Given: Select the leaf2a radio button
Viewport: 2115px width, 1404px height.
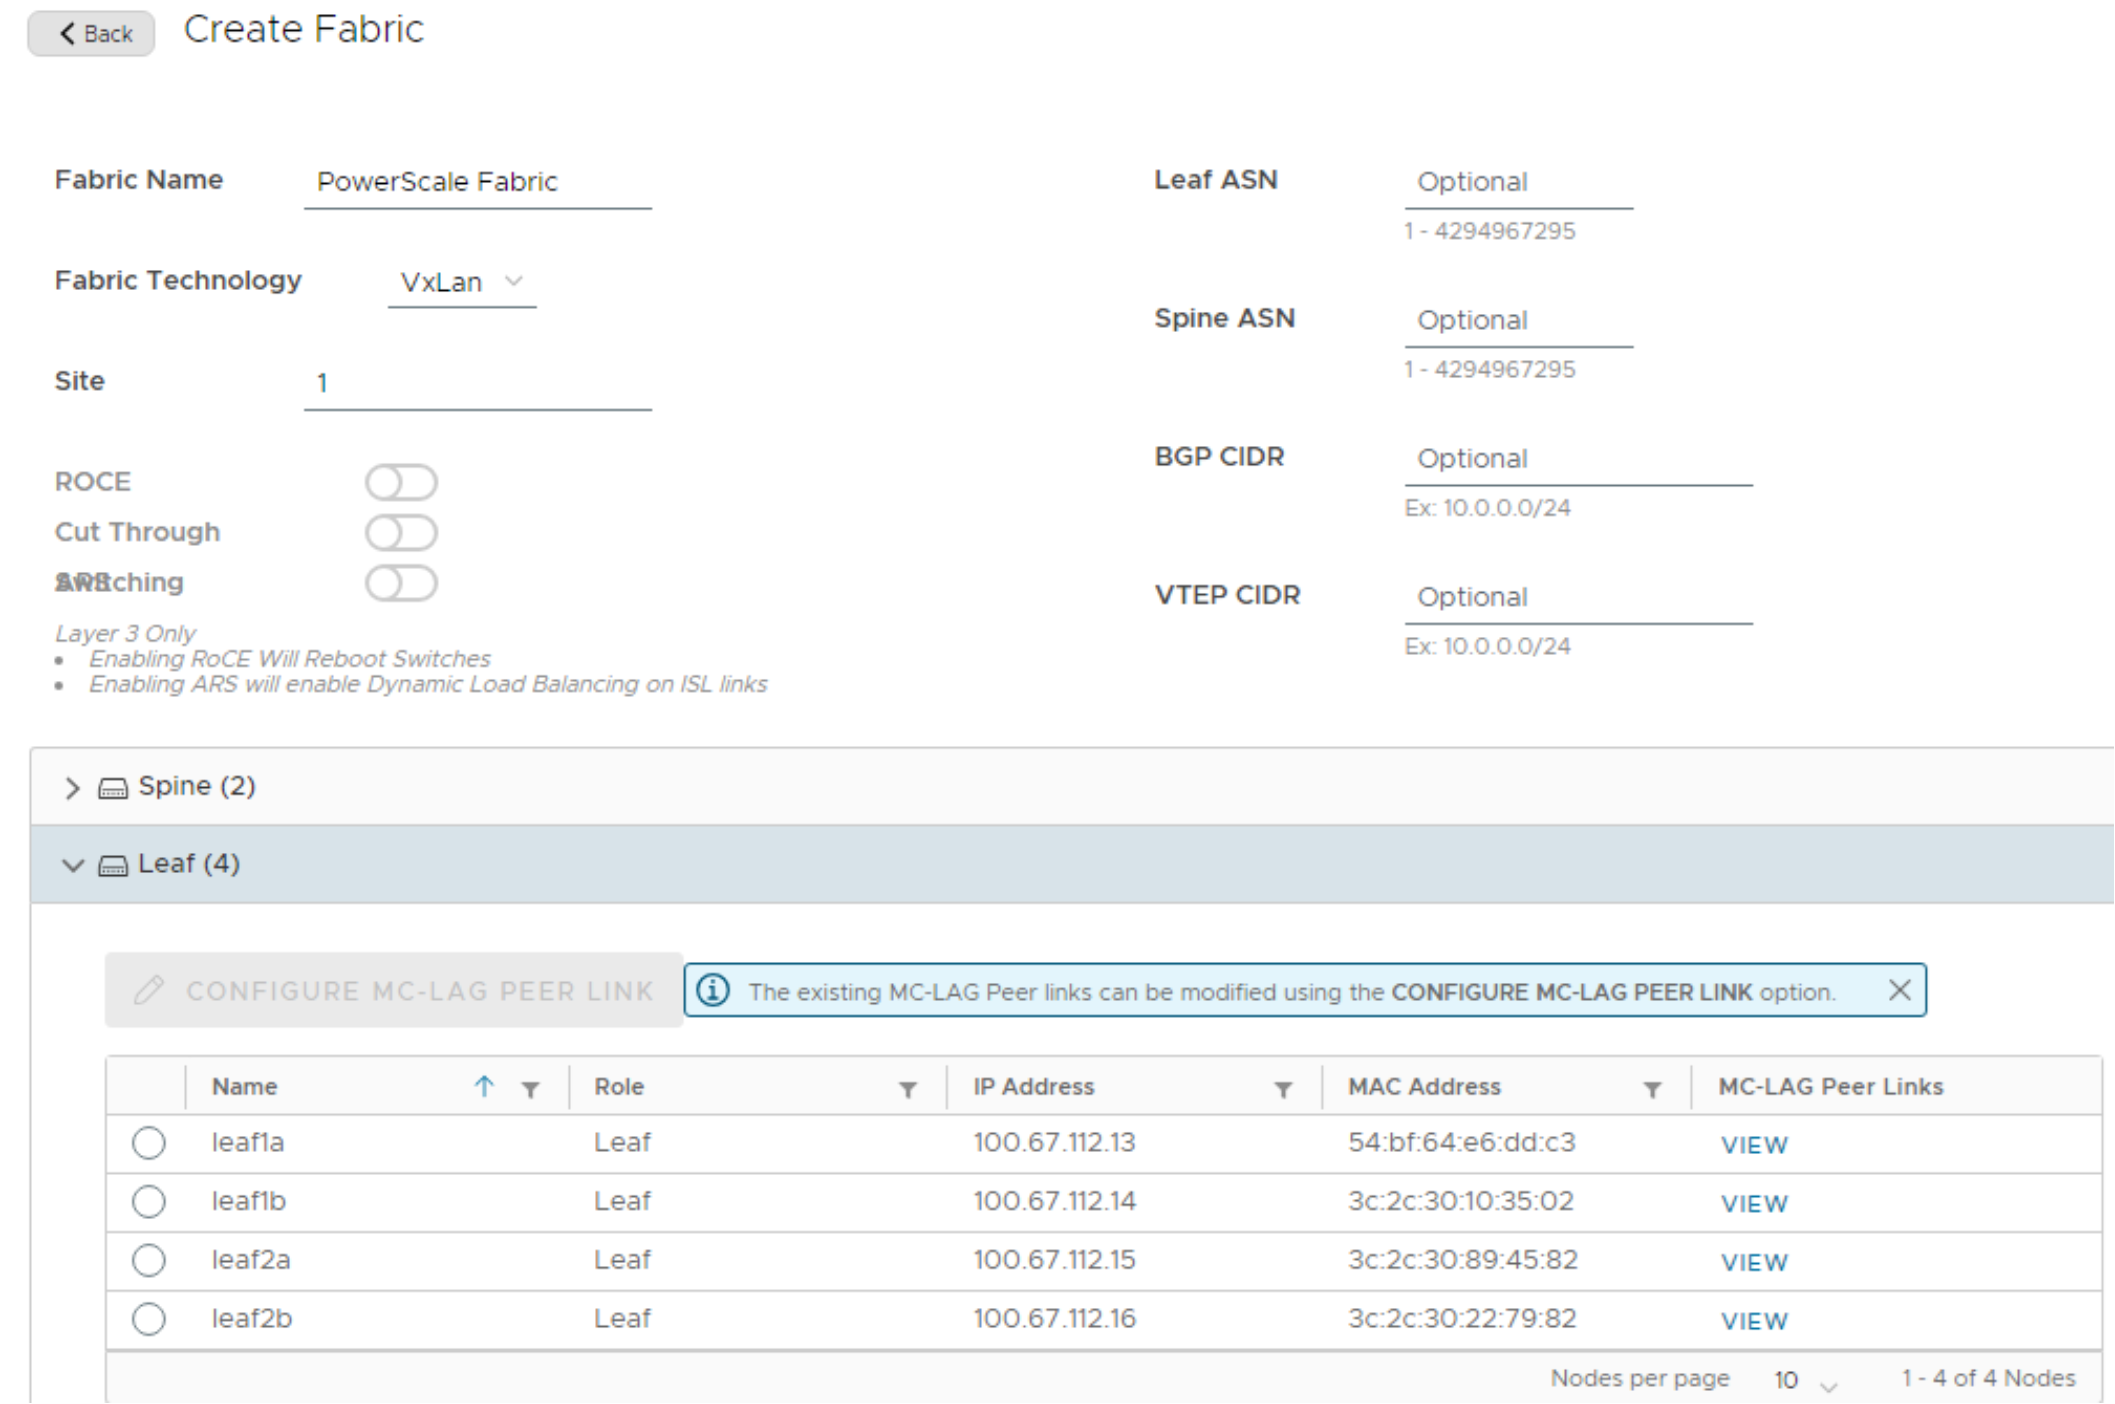Looking at the screenshot, I should click(149, 1260).
